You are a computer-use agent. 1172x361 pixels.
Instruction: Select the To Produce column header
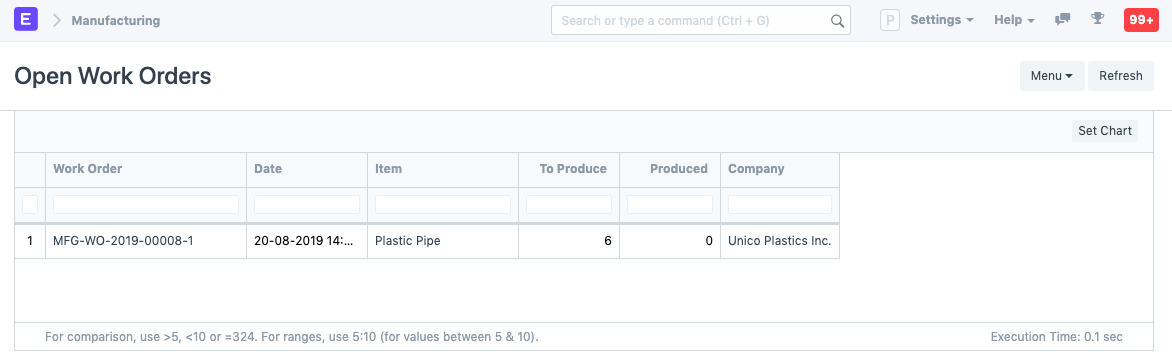coord(573,169)
